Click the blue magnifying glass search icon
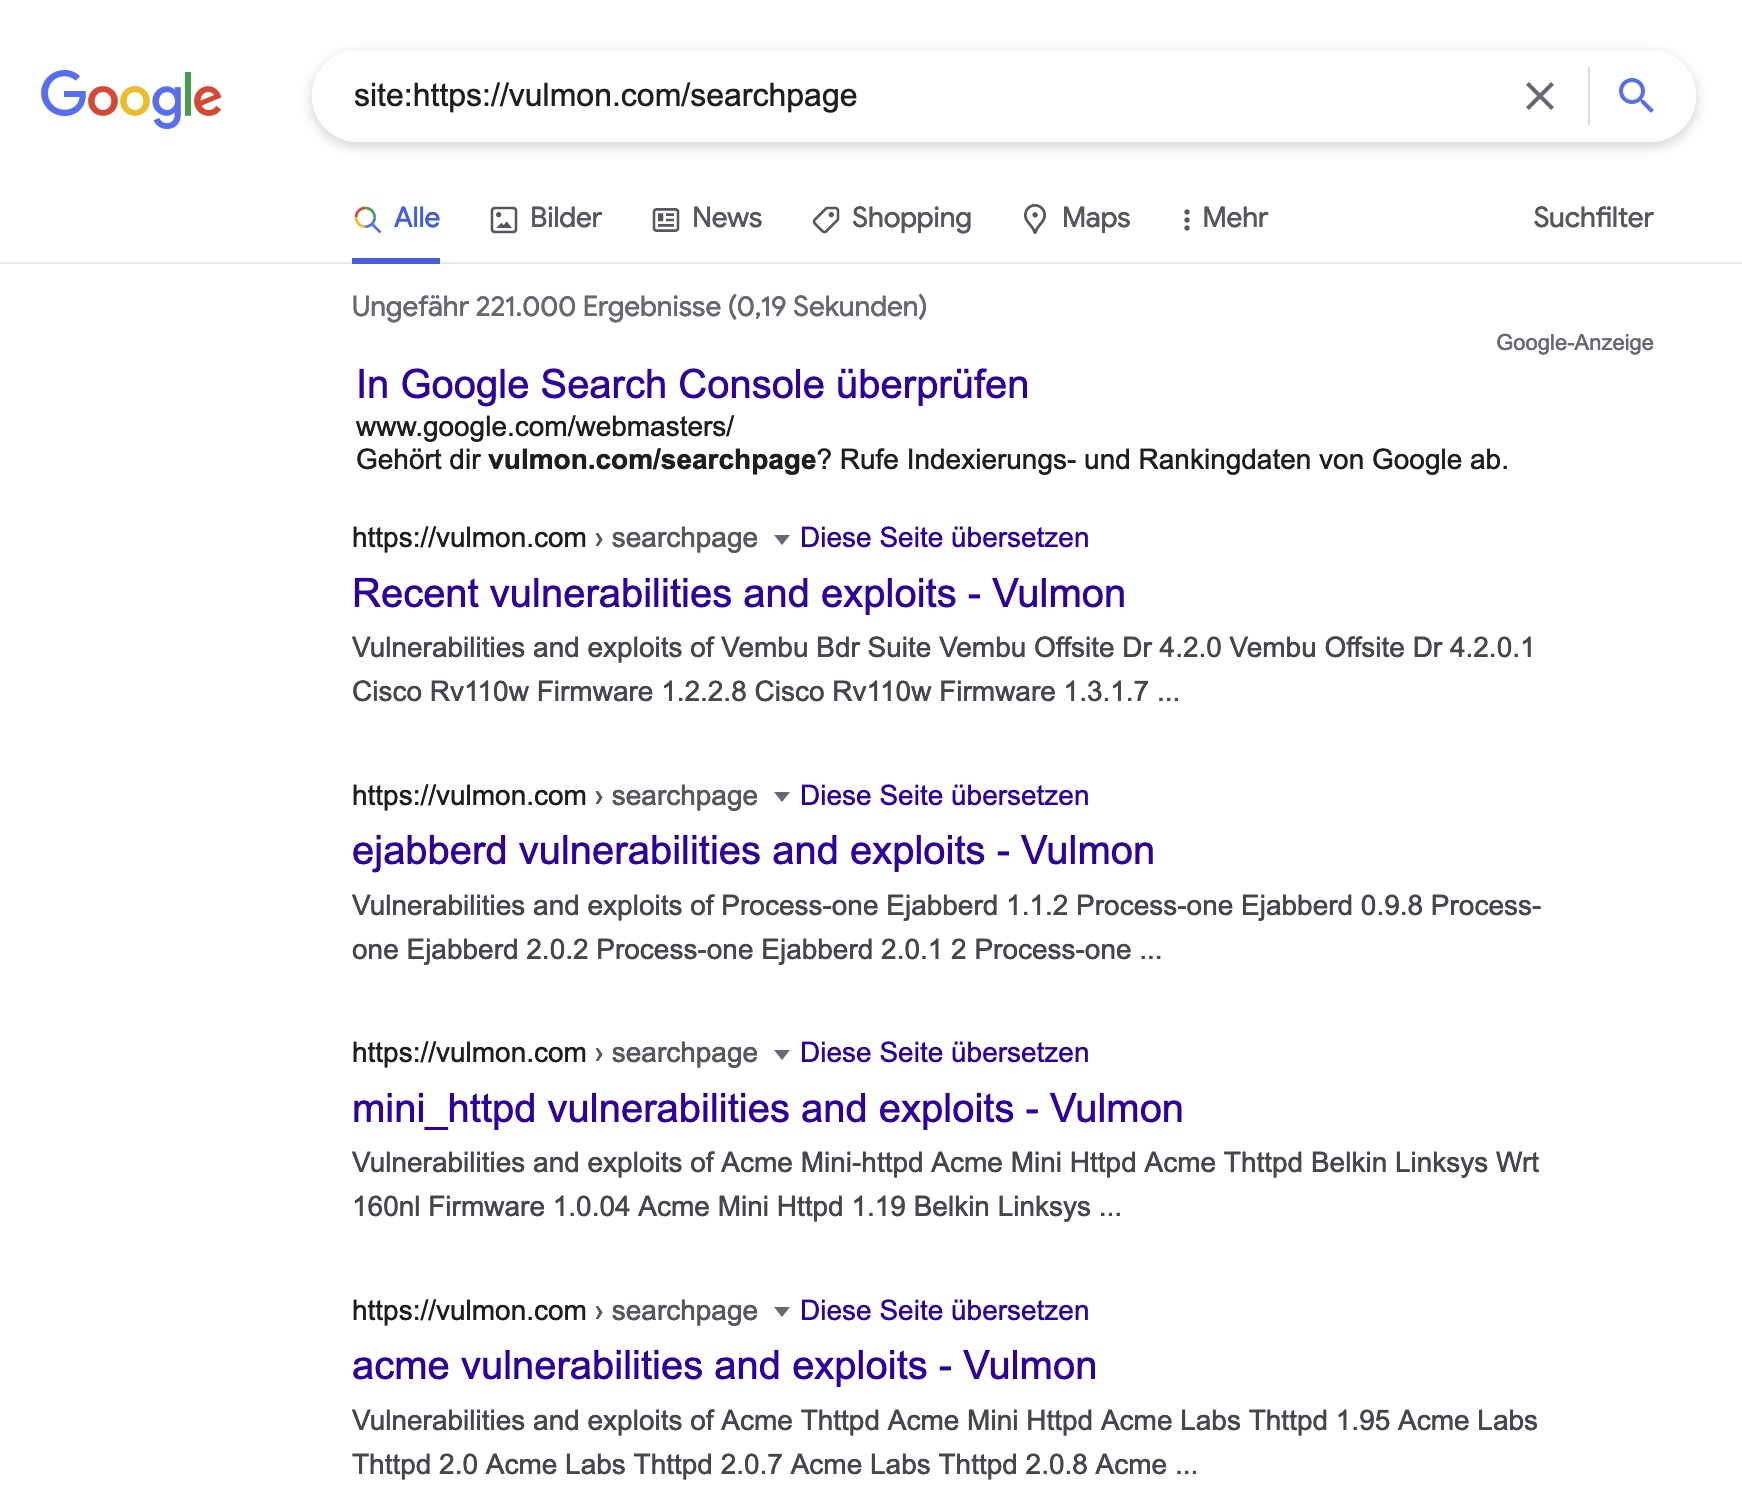This screenshot has width=1742, height=1494. pos(1635,96)
